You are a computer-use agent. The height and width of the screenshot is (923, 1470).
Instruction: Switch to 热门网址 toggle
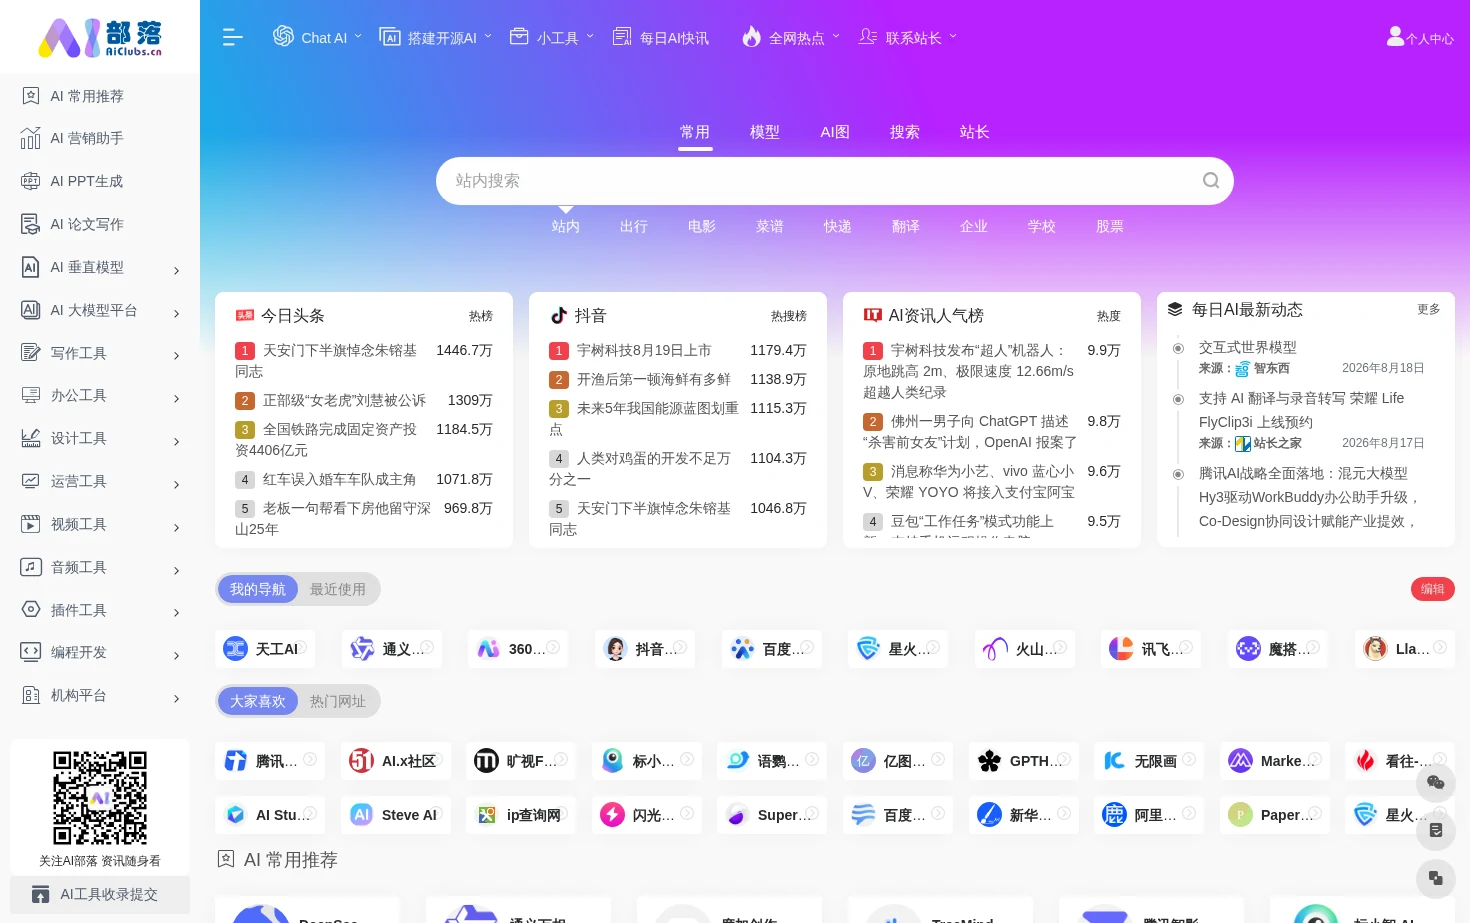pos(338,701)
